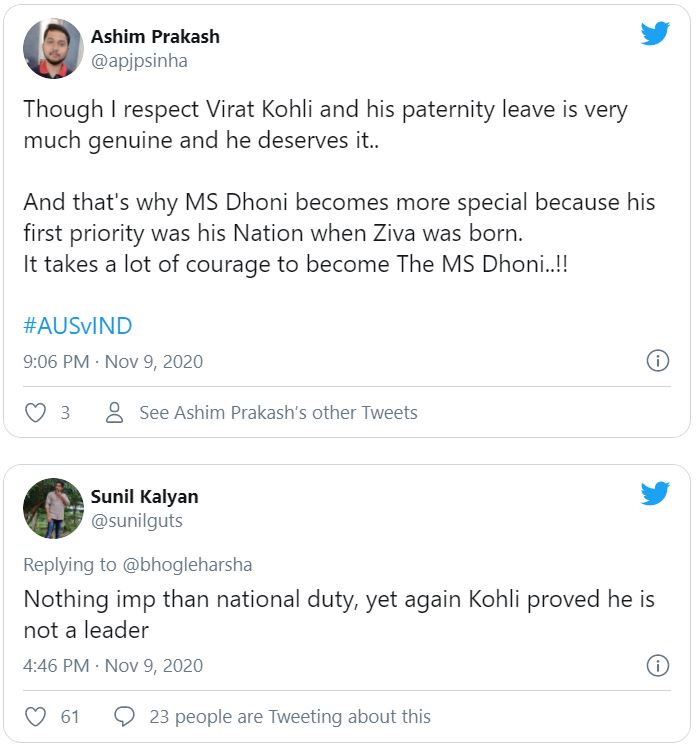Open the #AUSvIND hashtag
Screen dimensions: 698x750
(77, 326)
